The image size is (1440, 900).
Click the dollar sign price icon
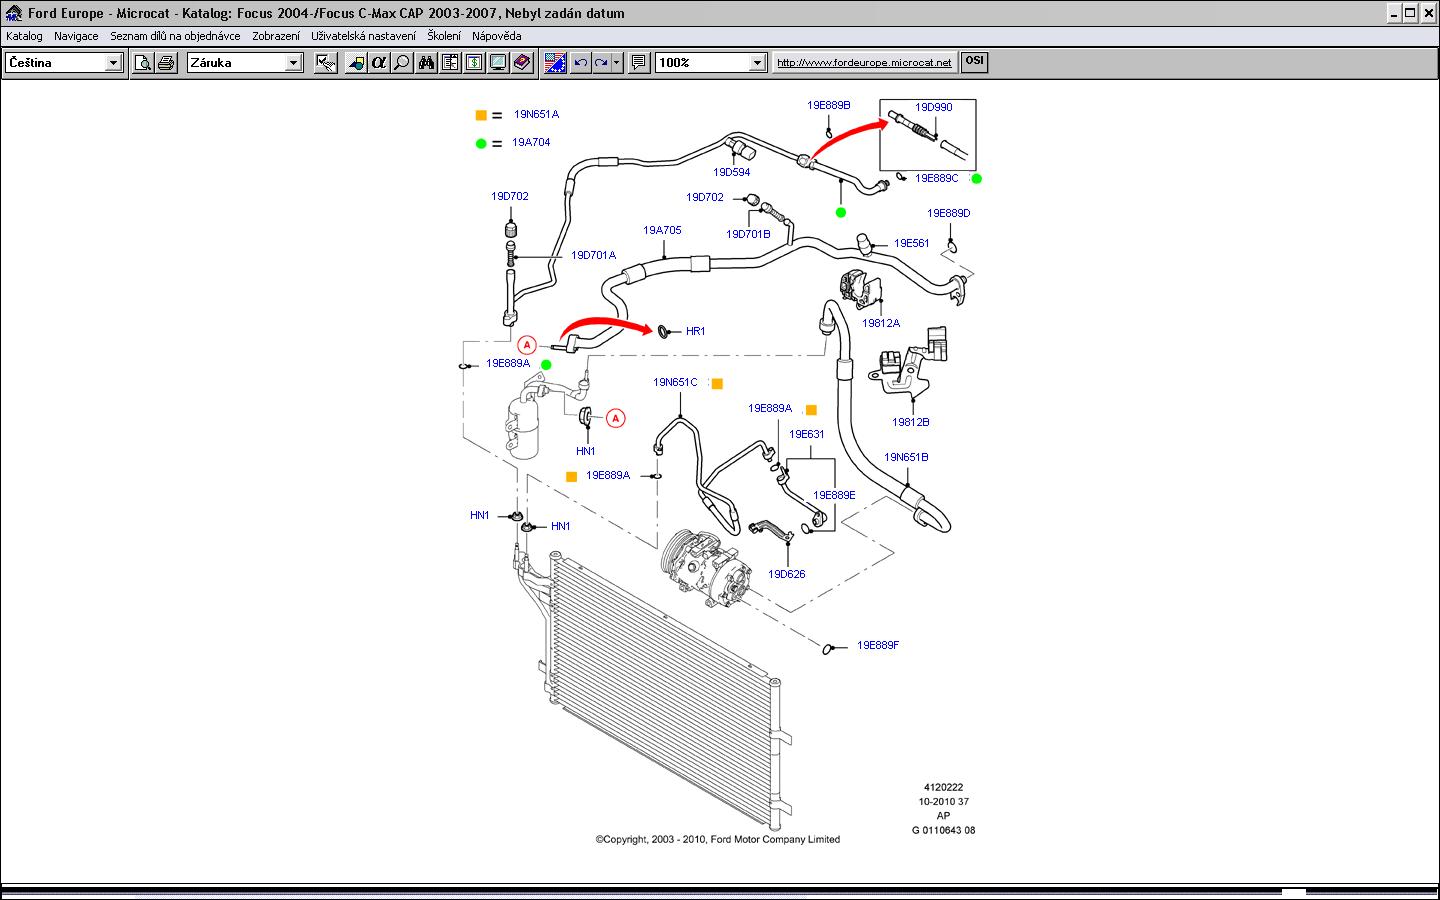(473, 63)
